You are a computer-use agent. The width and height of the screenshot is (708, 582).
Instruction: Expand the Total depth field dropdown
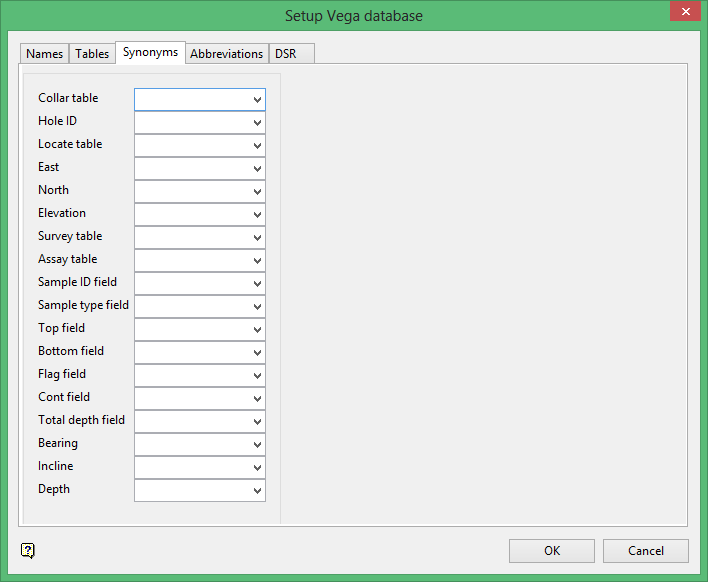(x=257, y=421)
